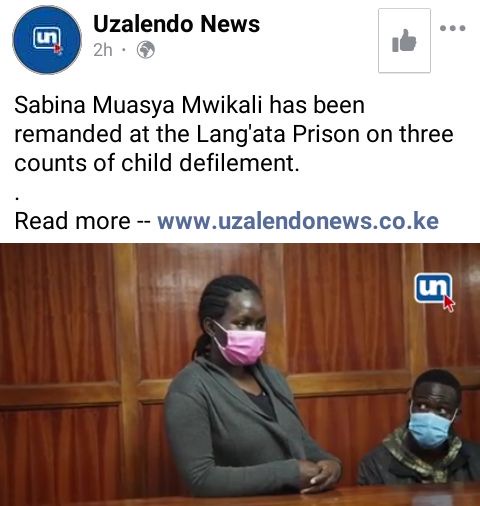Open the three-dot post options menu
The image size is (480, 506).
click(452, 28)
